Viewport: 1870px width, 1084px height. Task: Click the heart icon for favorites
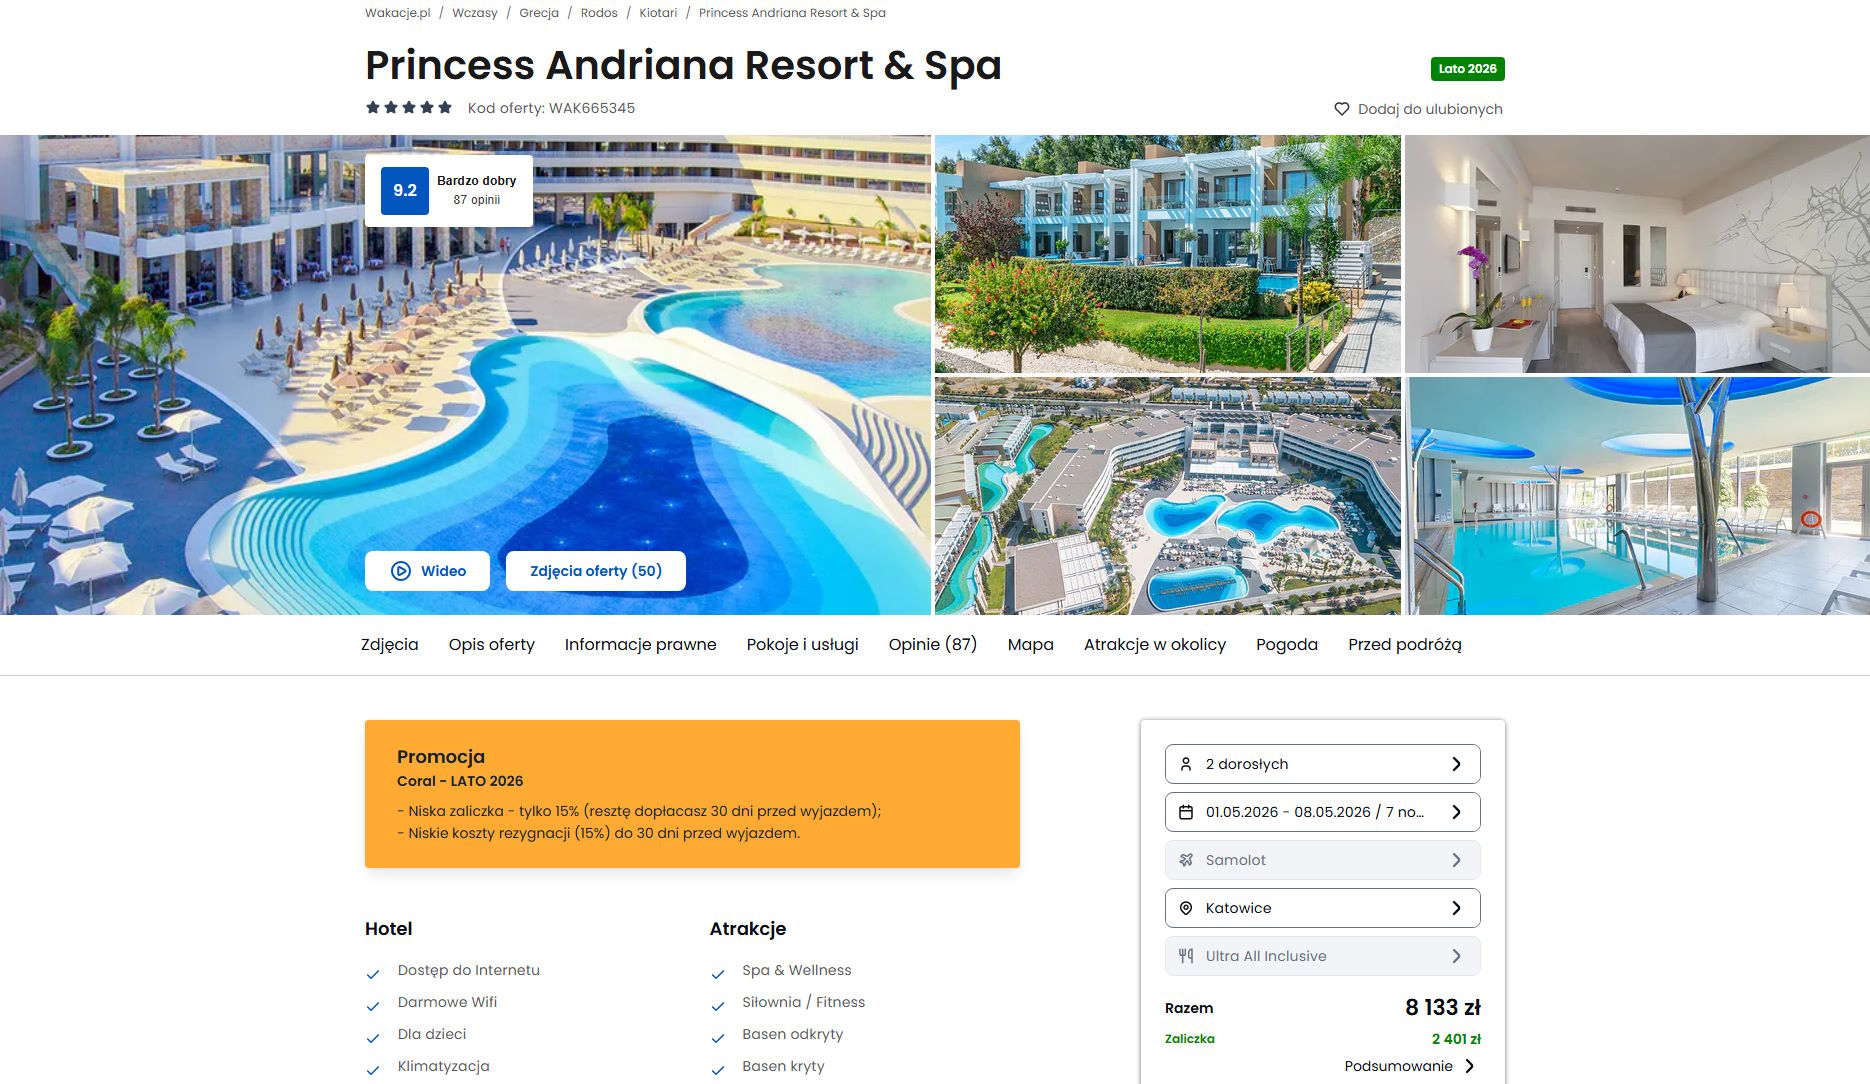pyautogui.click(x=1342, y=109)
